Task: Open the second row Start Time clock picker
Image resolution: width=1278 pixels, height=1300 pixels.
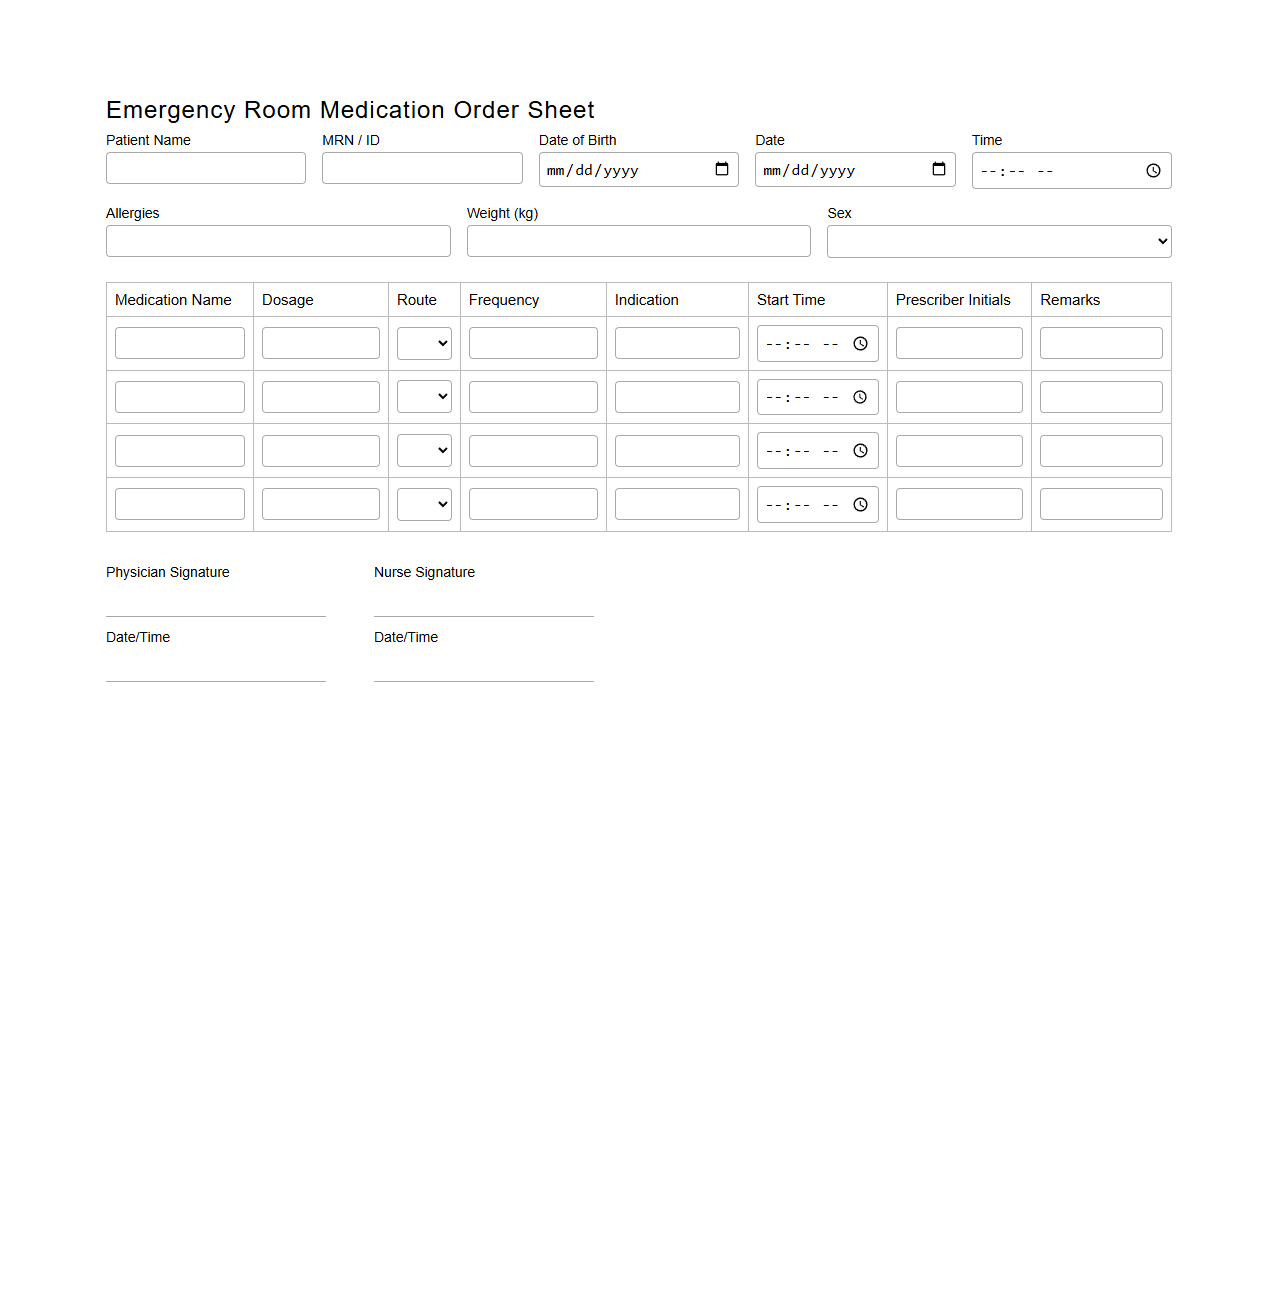Action: [x=860, y=396]
